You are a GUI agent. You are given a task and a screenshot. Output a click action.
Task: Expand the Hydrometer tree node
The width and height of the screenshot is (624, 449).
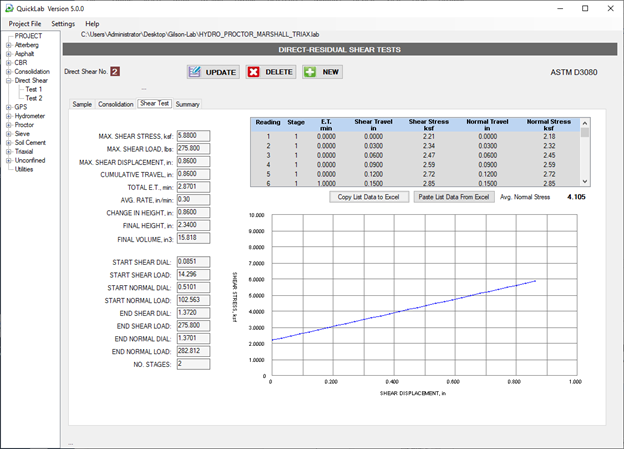pyautogui.click(x=8, y=116)
